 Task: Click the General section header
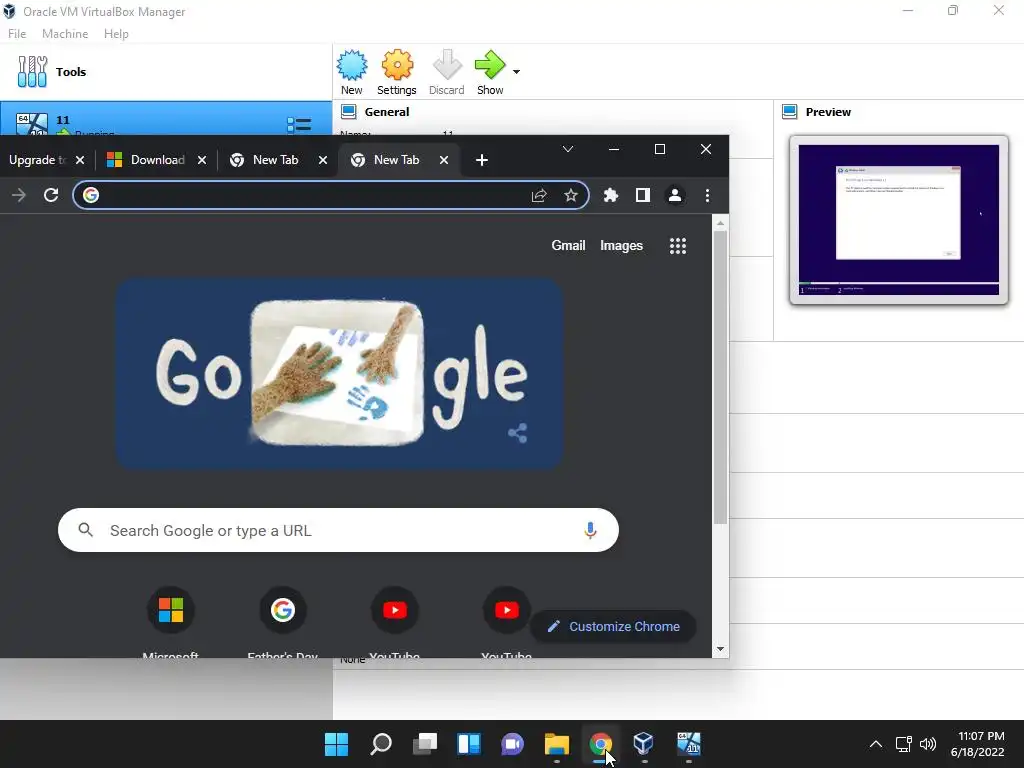(x=387, y=112)
